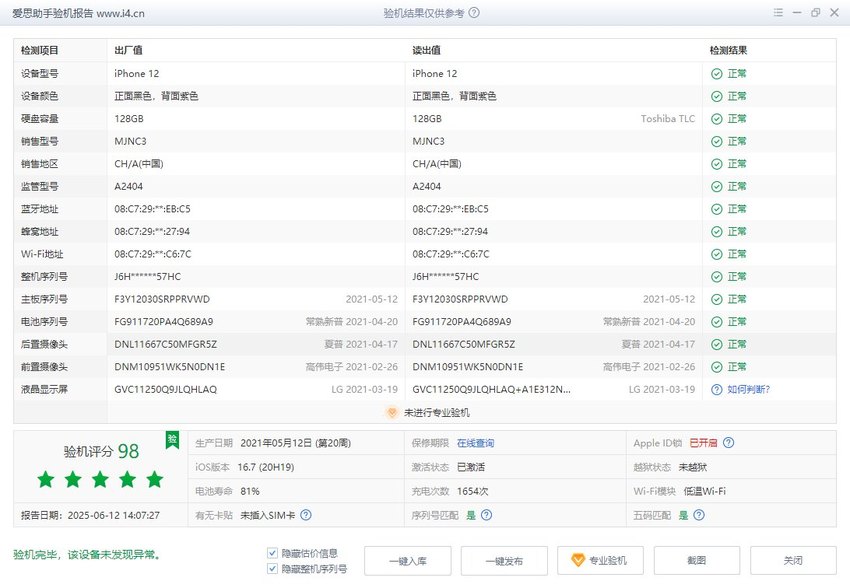Select factory front camera serial DNM10951WK5N0DN1E
850x588 pixels.
[170, 367]
